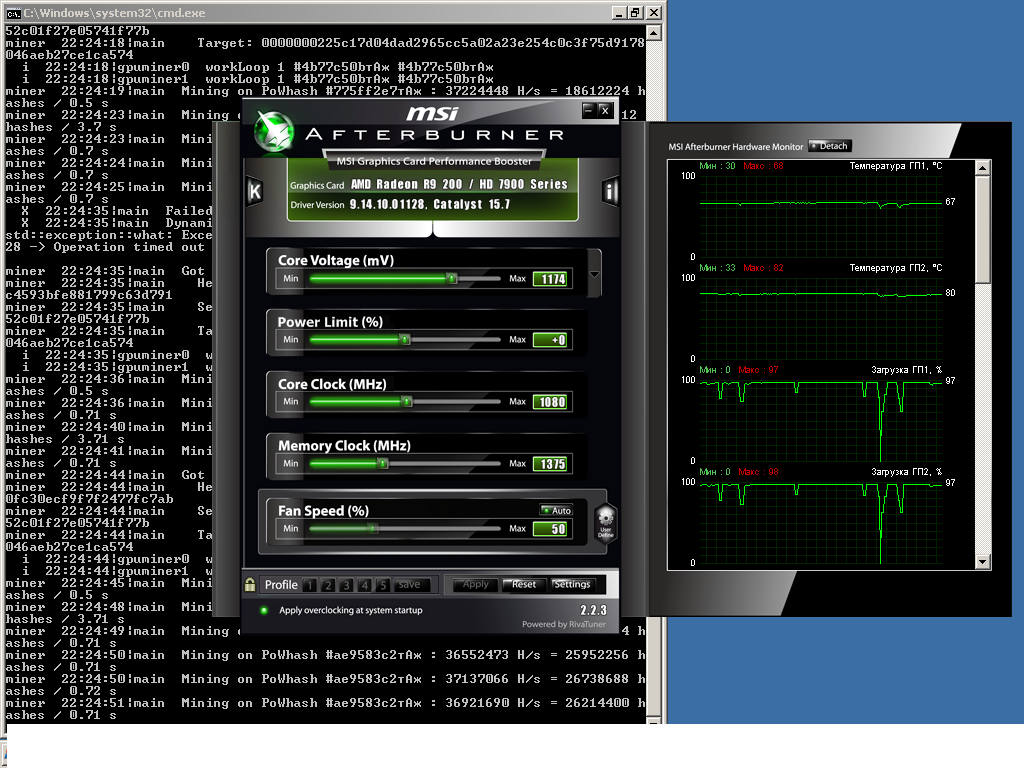
Task: Toggle Auto fan speed mode
Action: 556,510
